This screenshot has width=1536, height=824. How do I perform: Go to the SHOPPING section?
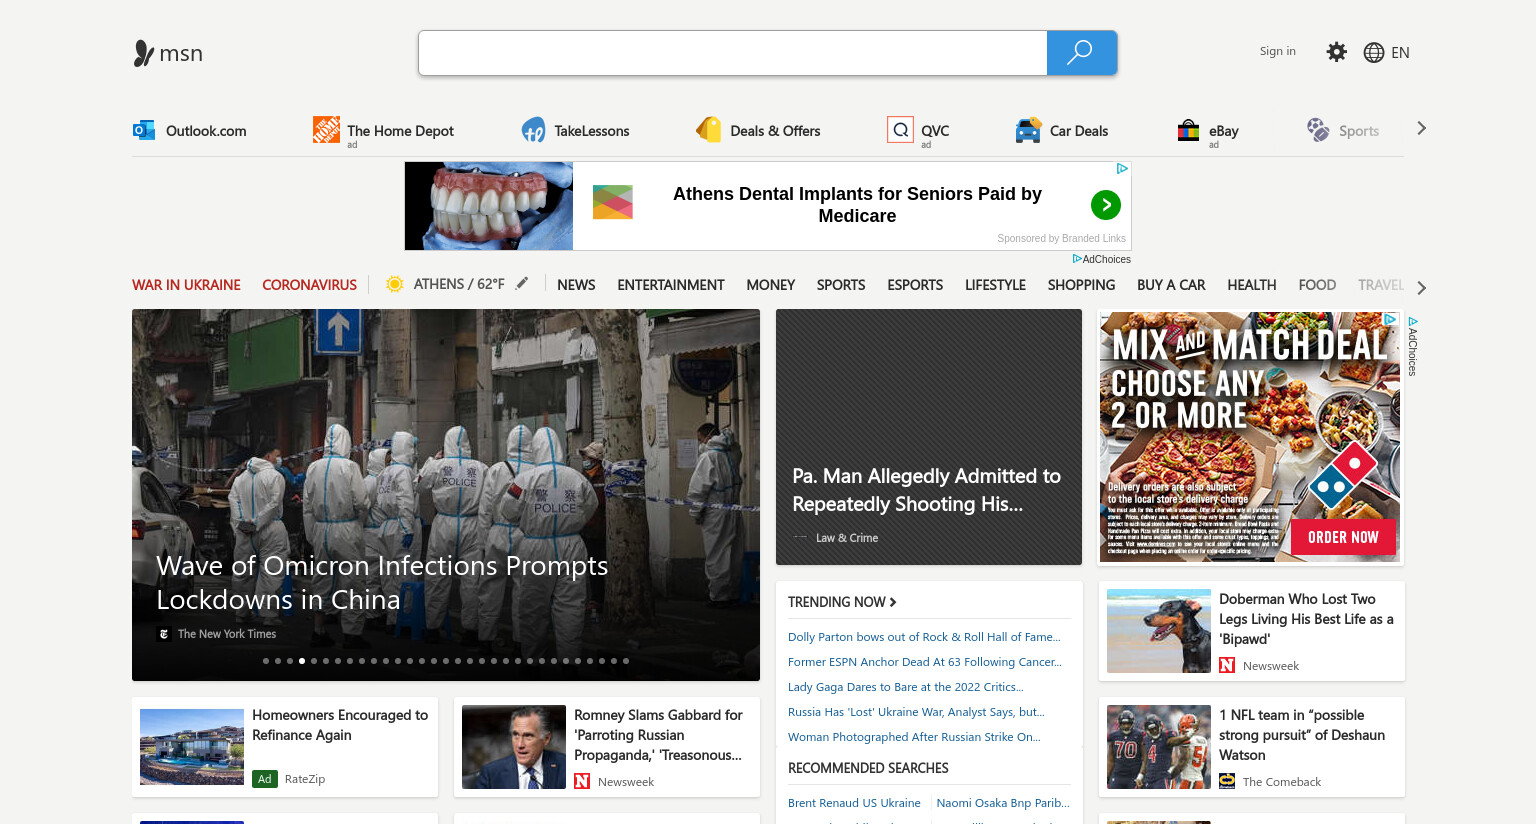[1081, 285]
